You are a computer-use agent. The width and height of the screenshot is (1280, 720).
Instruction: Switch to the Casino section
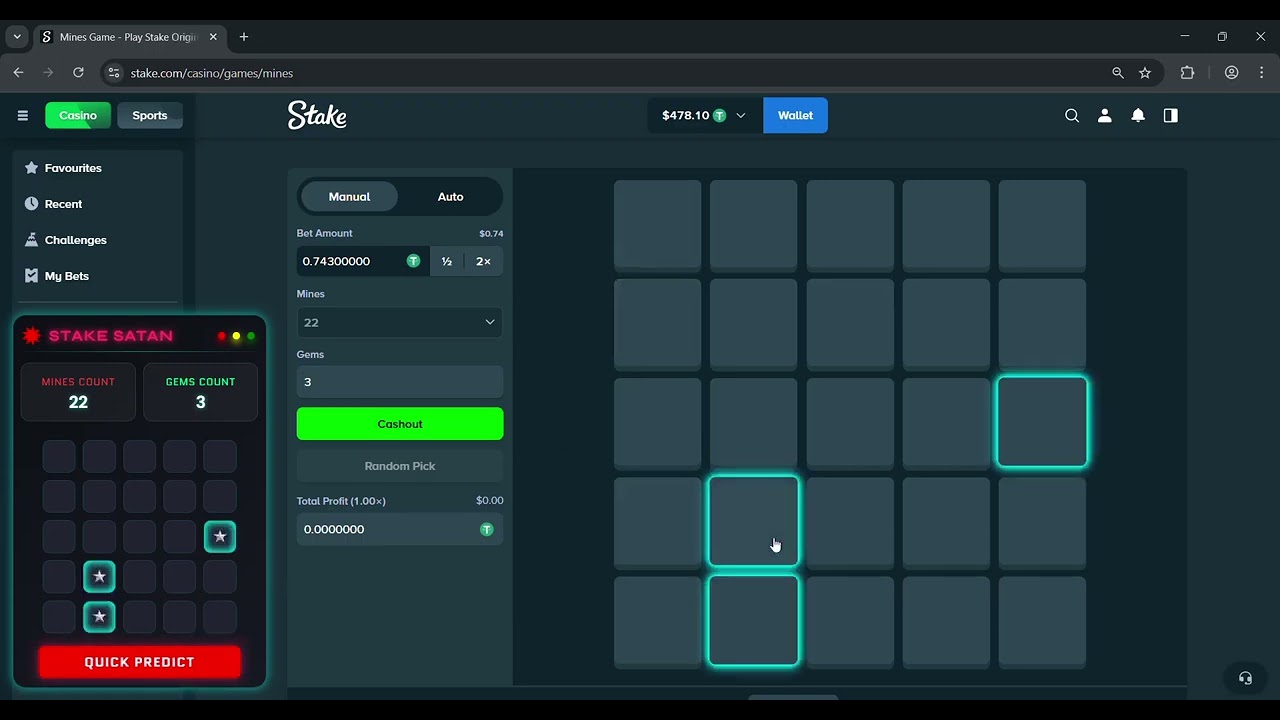(78, 115)
